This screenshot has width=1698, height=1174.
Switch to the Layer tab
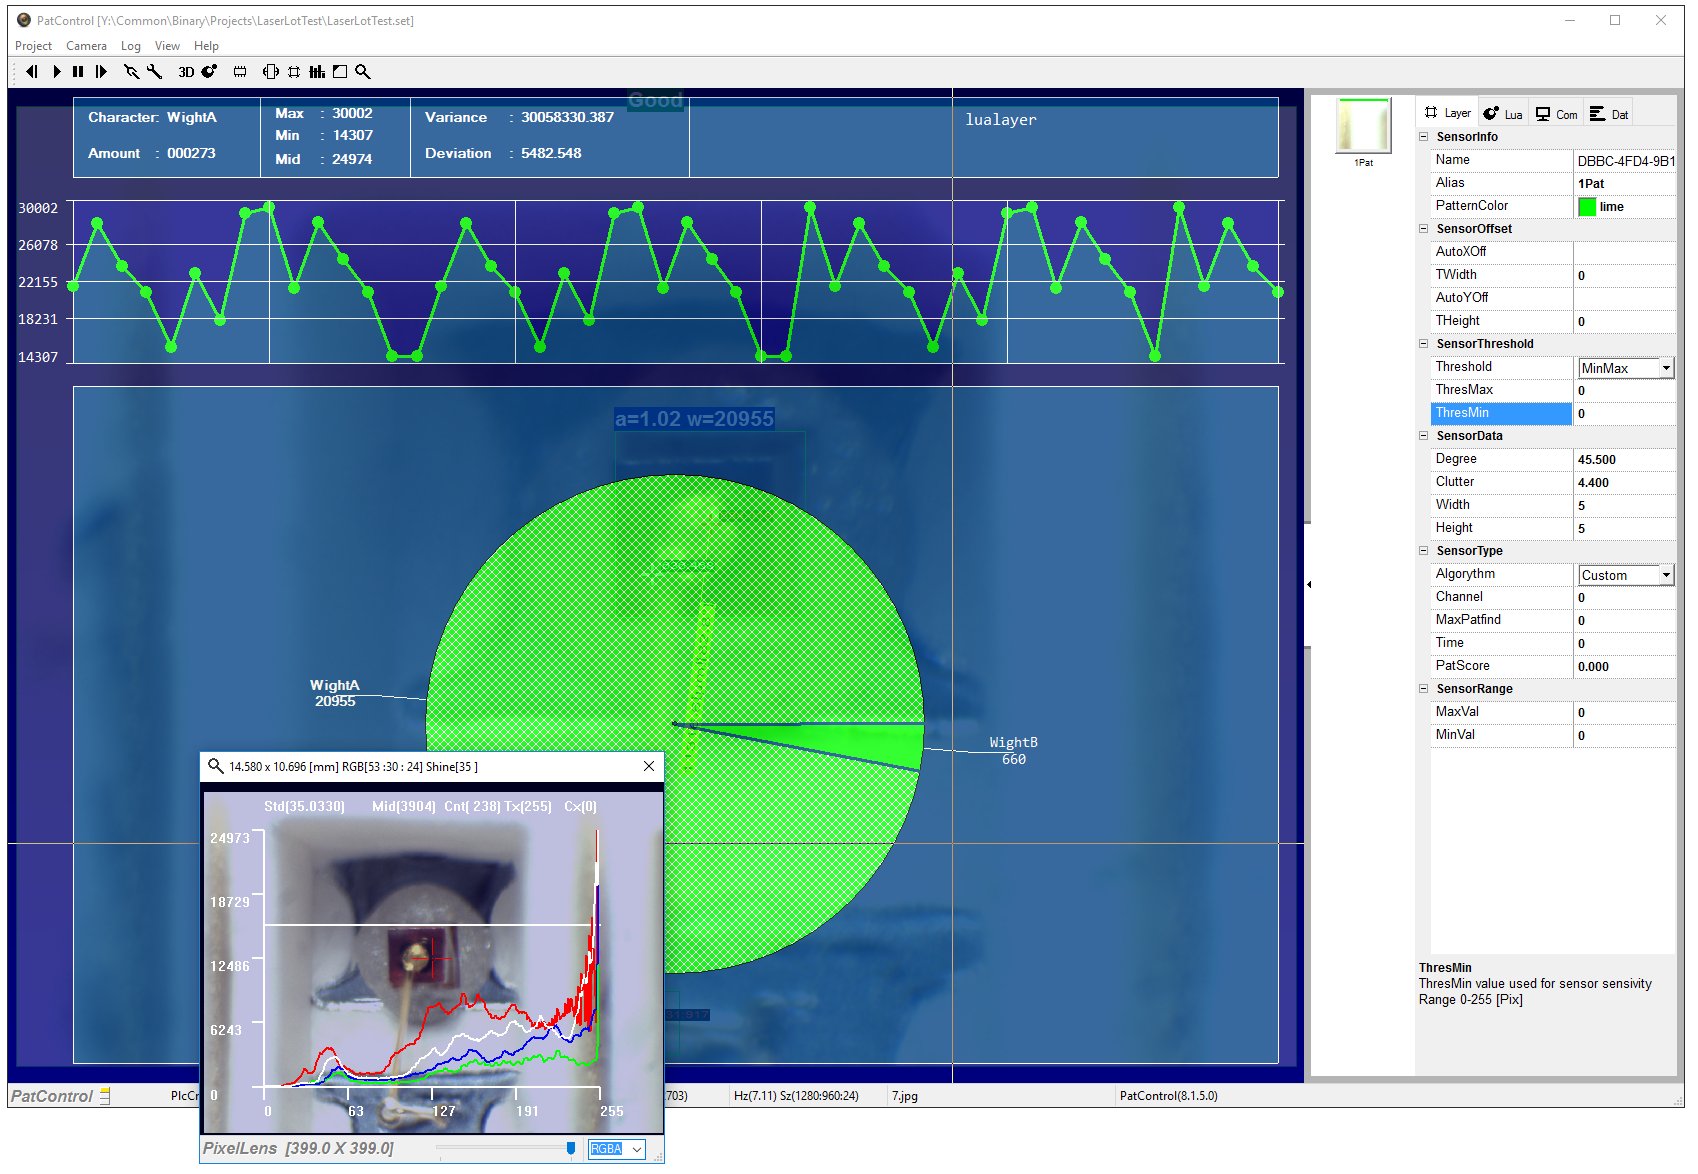click(1448, 113)
